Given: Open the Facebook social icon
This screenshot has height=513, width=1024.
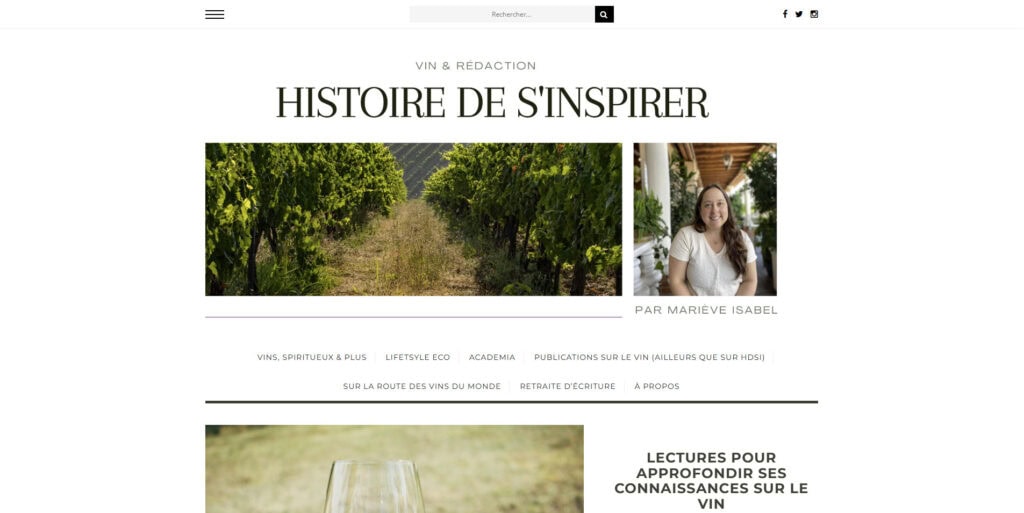Looking at the screenshot, I should 785,14.
